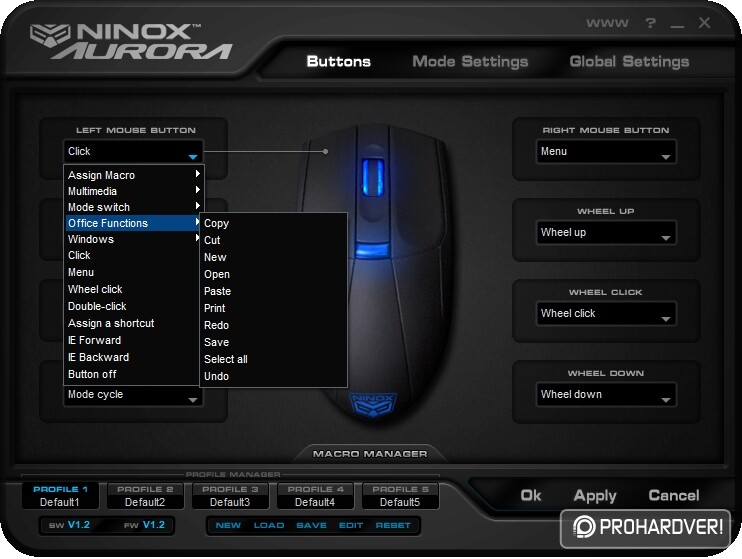Close the Ninox Aurora window
The height and width of the screenshot is (559, 742).
[x=704, y=23]
